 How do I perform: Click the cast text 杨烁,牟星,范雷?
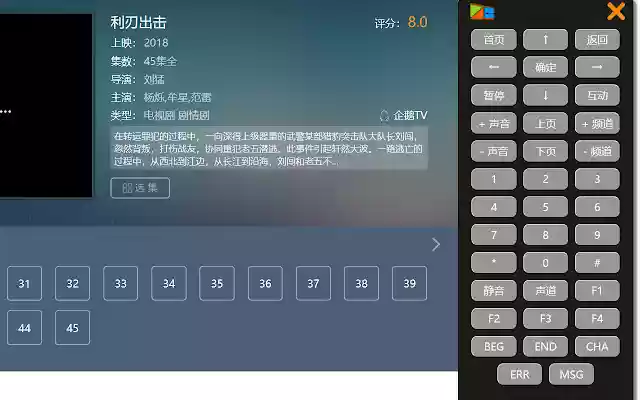point(178,98)
